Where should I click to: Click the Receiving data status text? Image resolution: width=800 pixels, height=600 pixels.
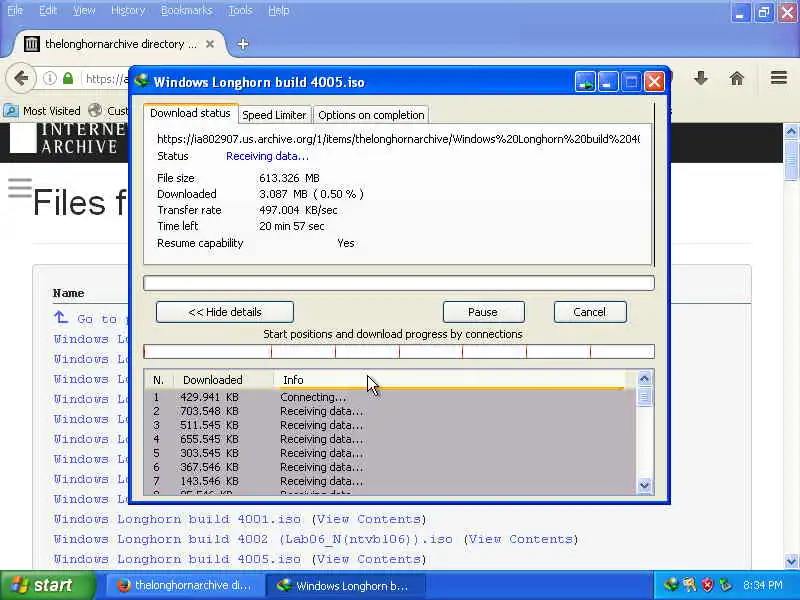tap(267, 157)
